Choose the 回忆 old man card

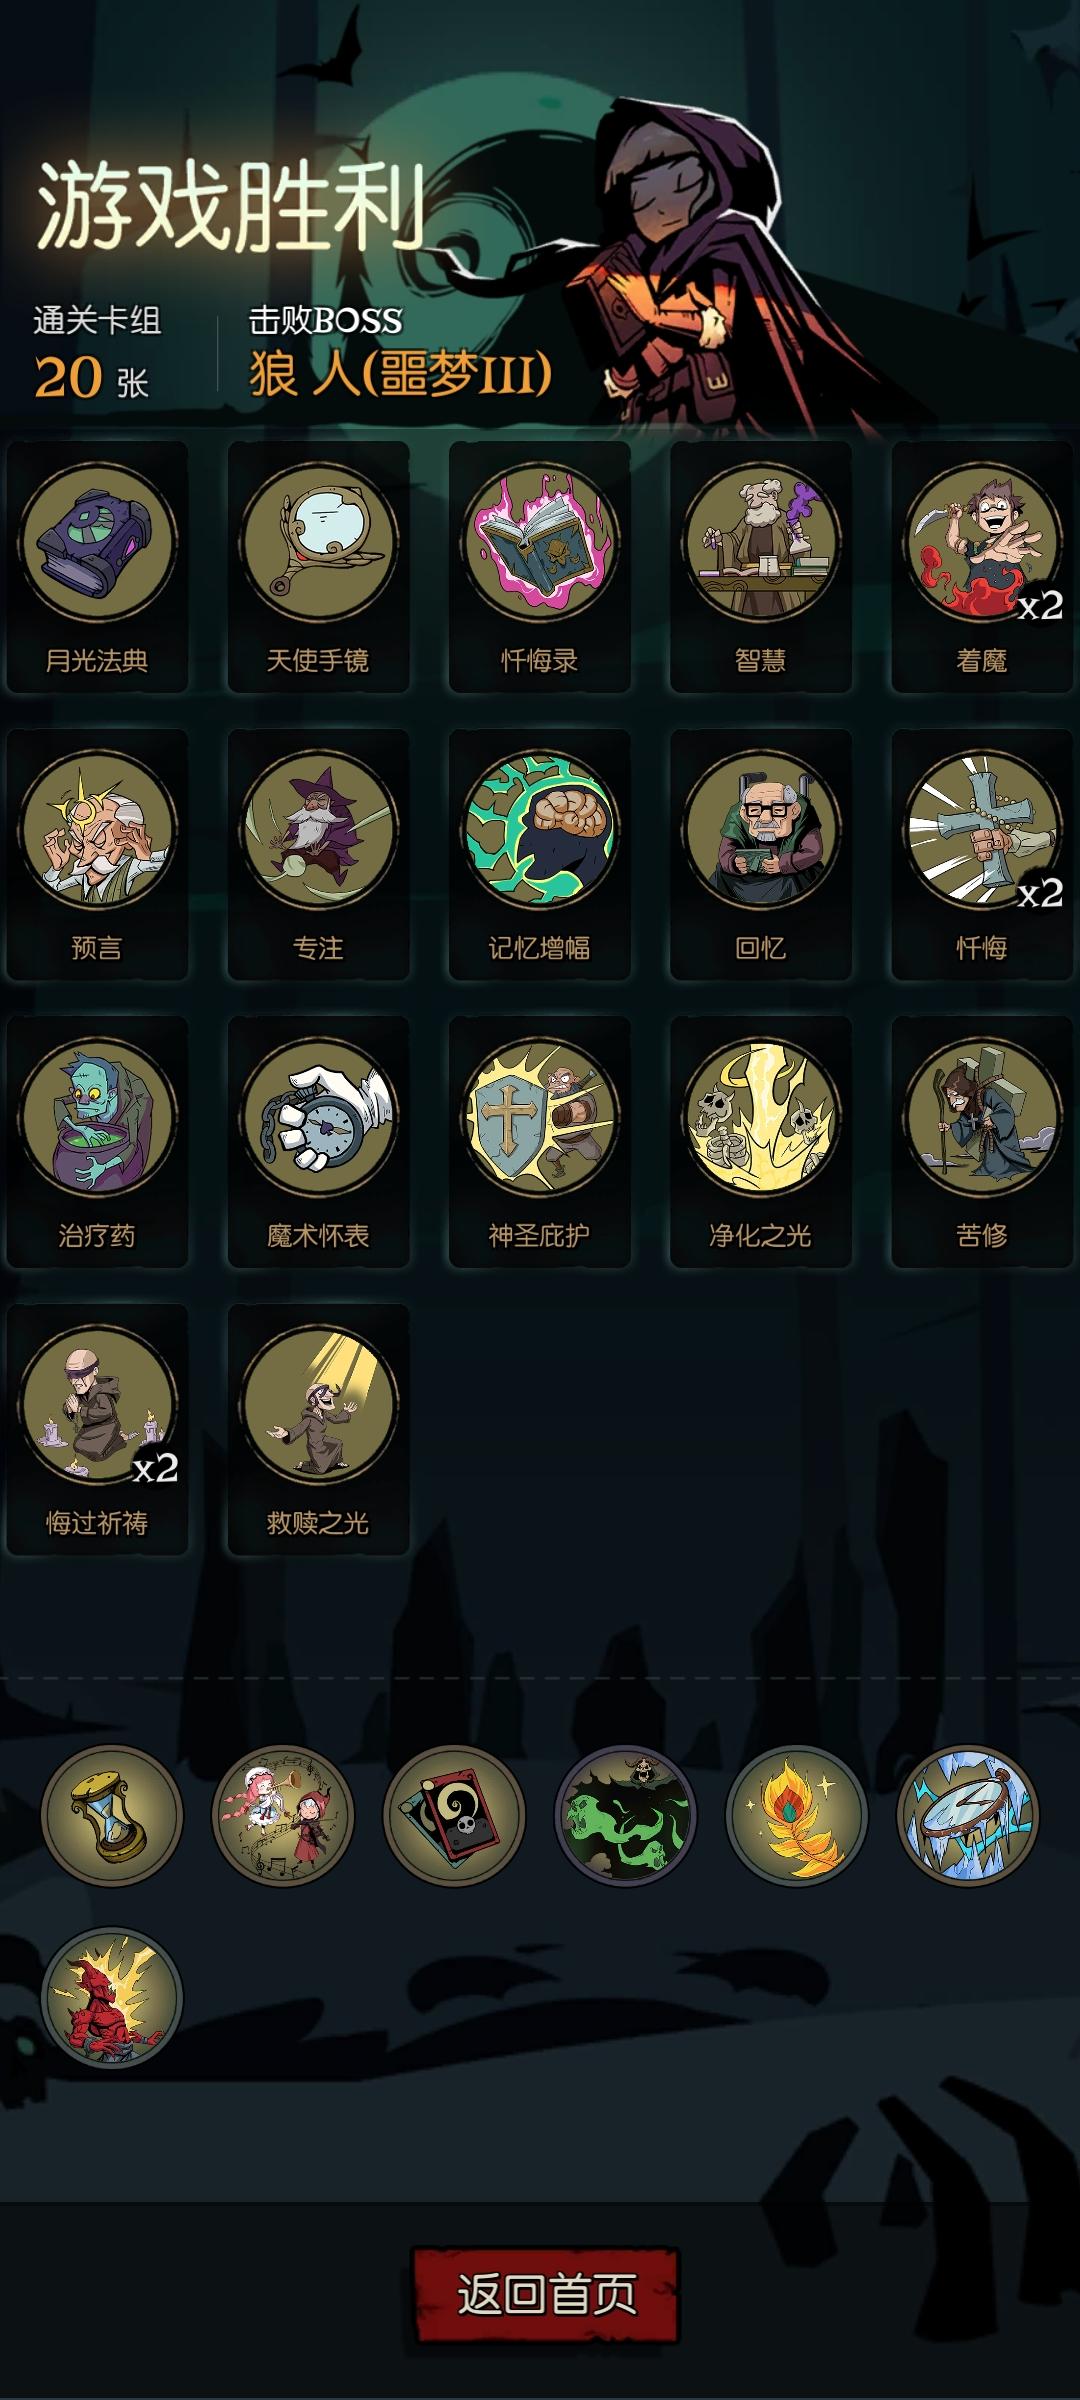[761, 855]
